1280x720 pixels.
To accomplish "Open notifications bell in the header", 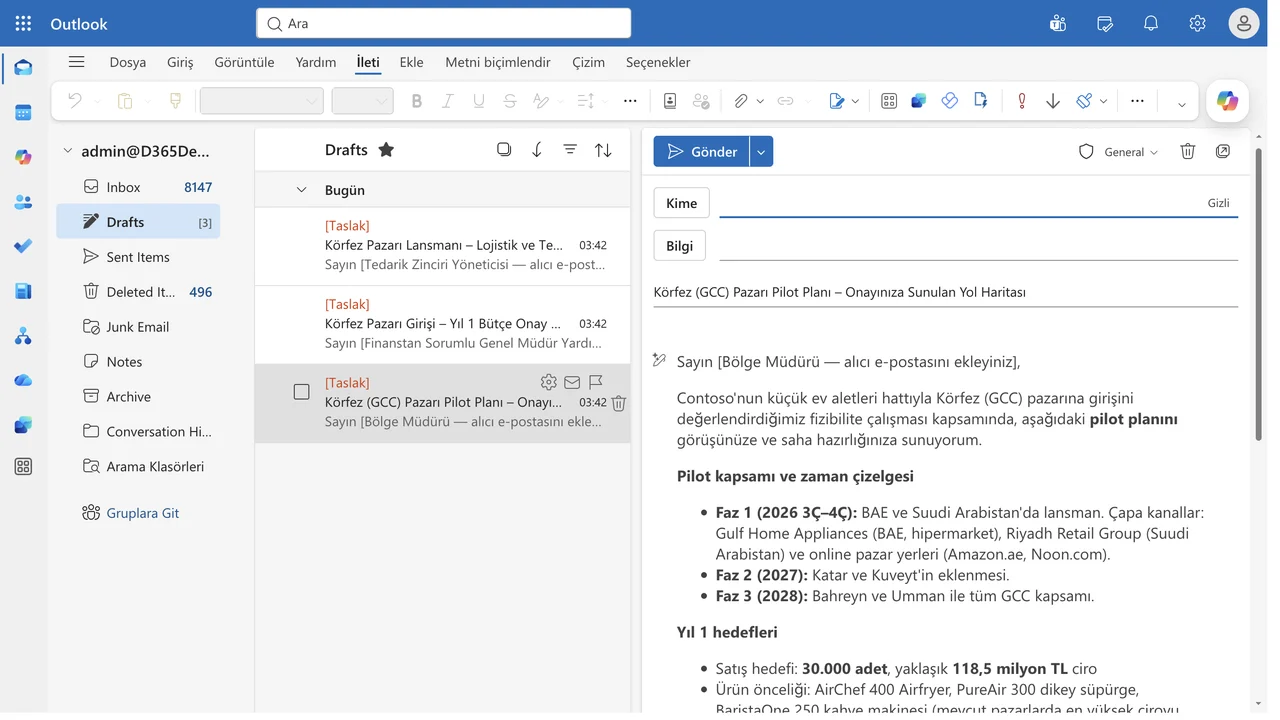I will click(1151, 23).
